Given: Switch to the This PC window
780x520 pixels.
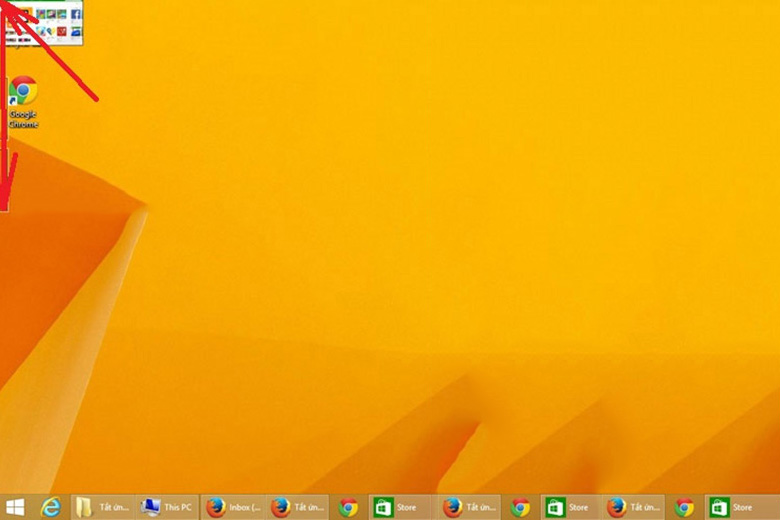Looking at the screenshot, I should (167, 507).
